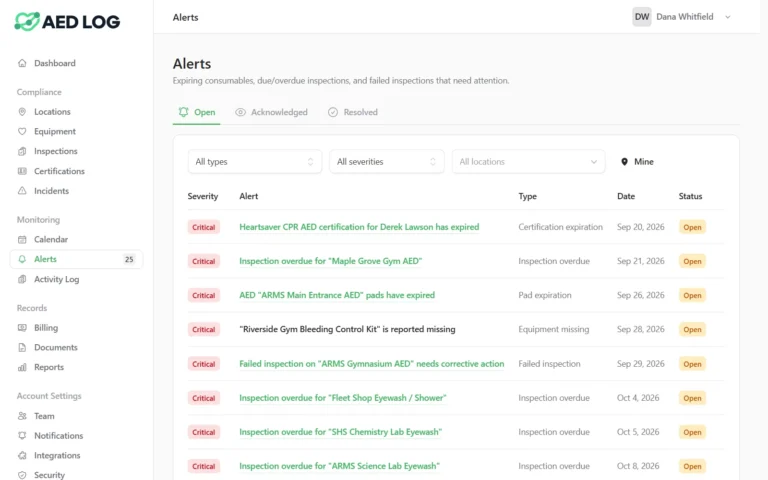Click the Certifications card icon

pos(22,171)
